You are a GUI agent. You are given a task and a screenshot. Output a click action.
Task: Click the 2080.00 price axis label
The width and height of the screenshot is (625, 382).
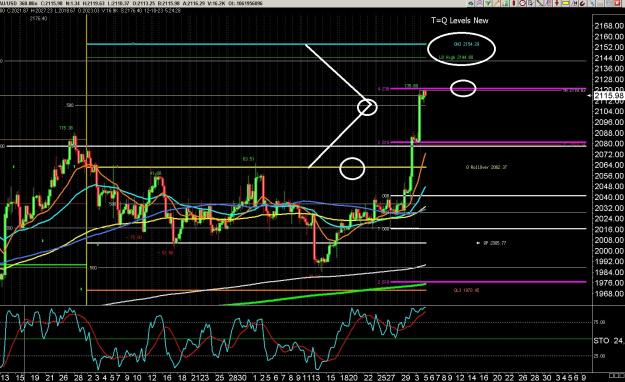pos(609,144)
